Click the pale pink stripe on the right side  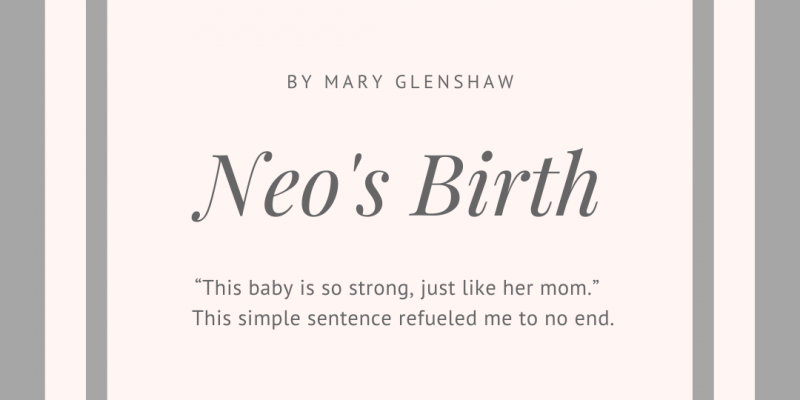tap(734, 200)
